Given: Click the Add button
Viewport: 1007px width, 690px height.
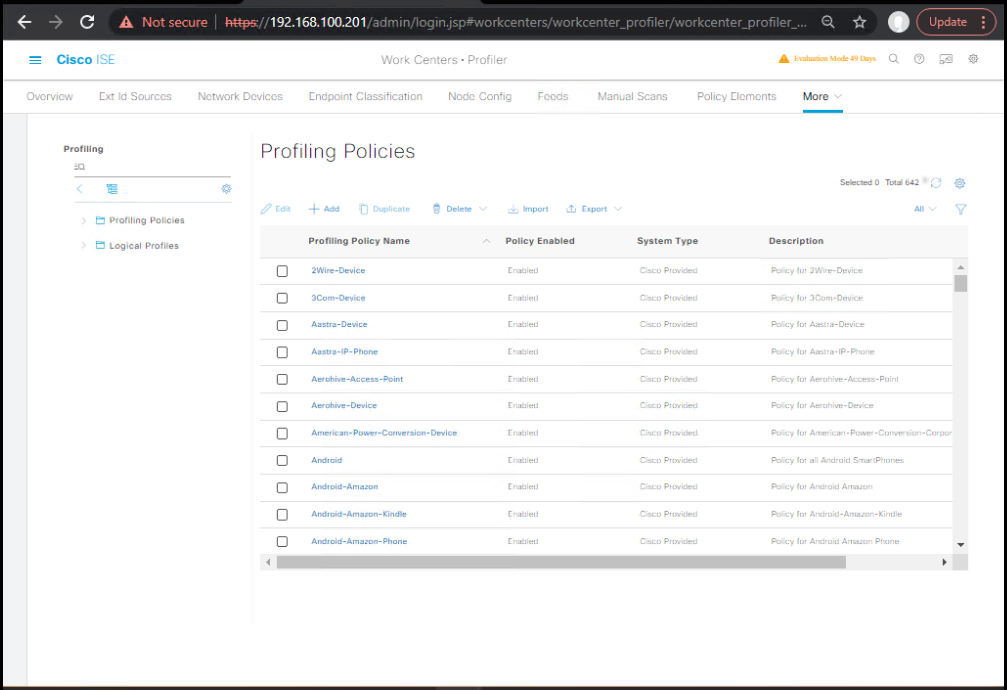Looking at the screenshot, I should coord(324,209).
